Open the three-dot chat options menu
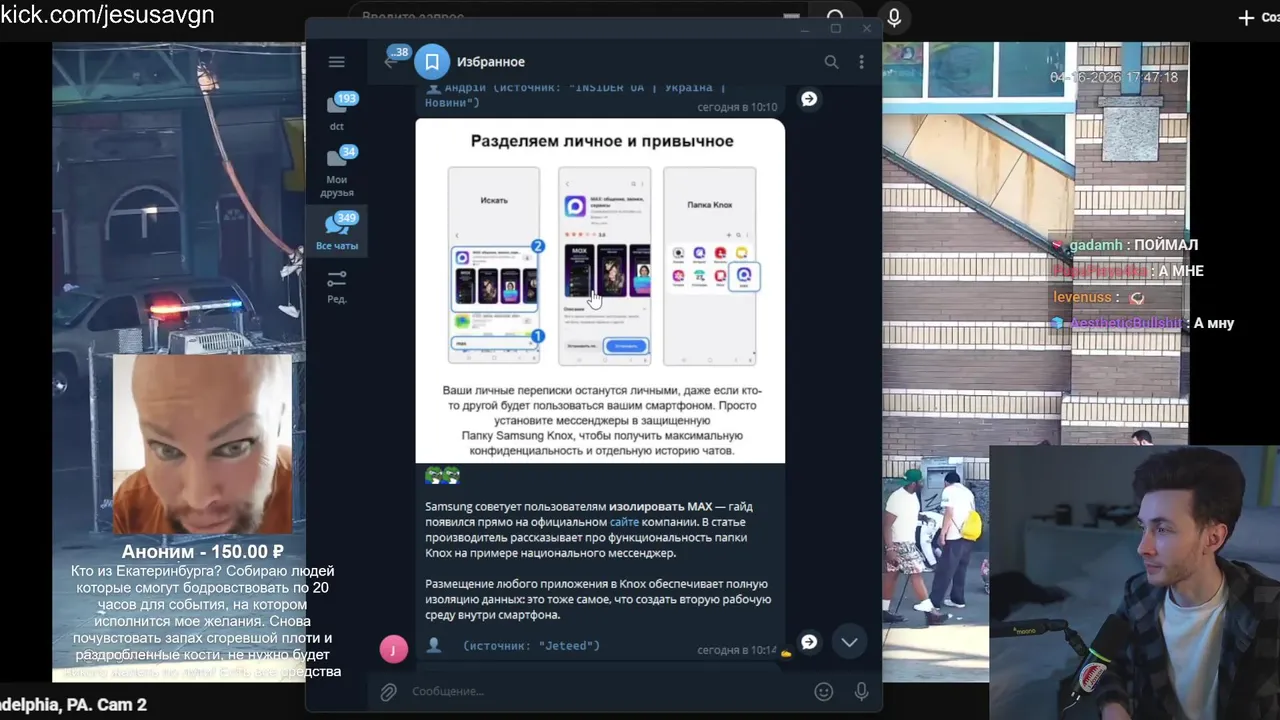The width and height of the screenshot is (1280, 720). click(x=861, y=62)
